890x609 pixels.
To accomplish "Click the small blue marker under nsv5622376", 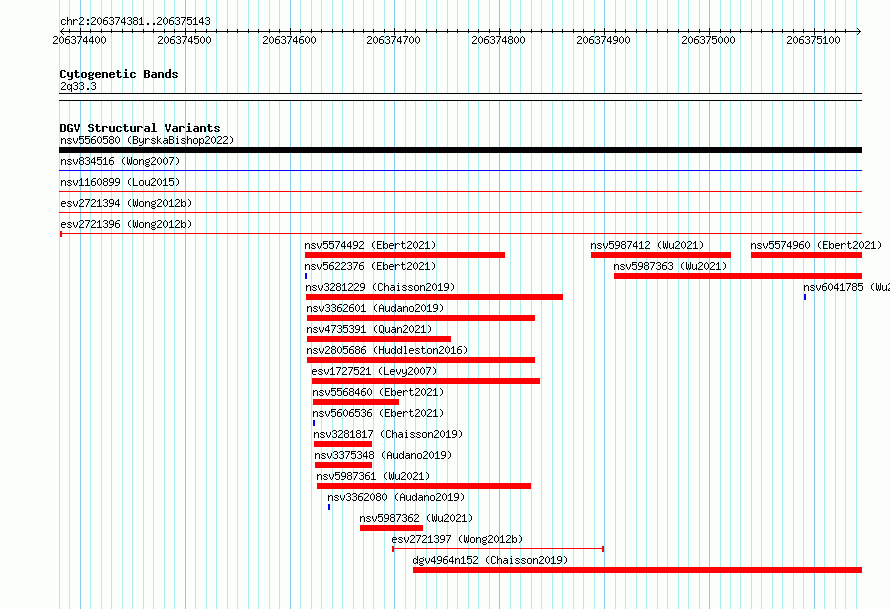I will pyautogui.click(x=306, y=276).
